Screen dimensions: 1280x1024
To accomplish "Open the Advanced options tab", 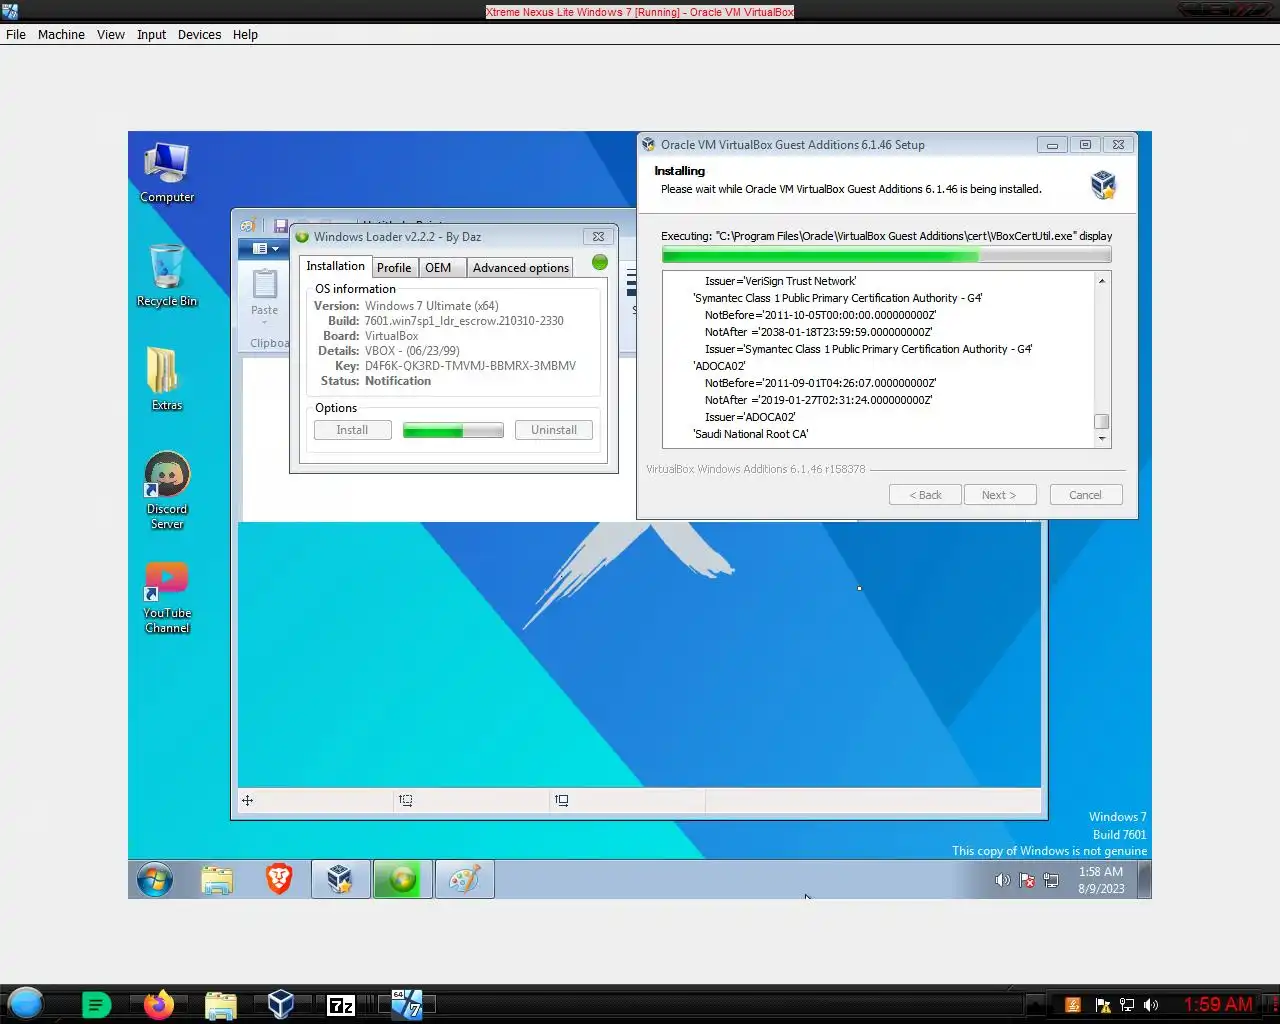I will click(520, 268).
